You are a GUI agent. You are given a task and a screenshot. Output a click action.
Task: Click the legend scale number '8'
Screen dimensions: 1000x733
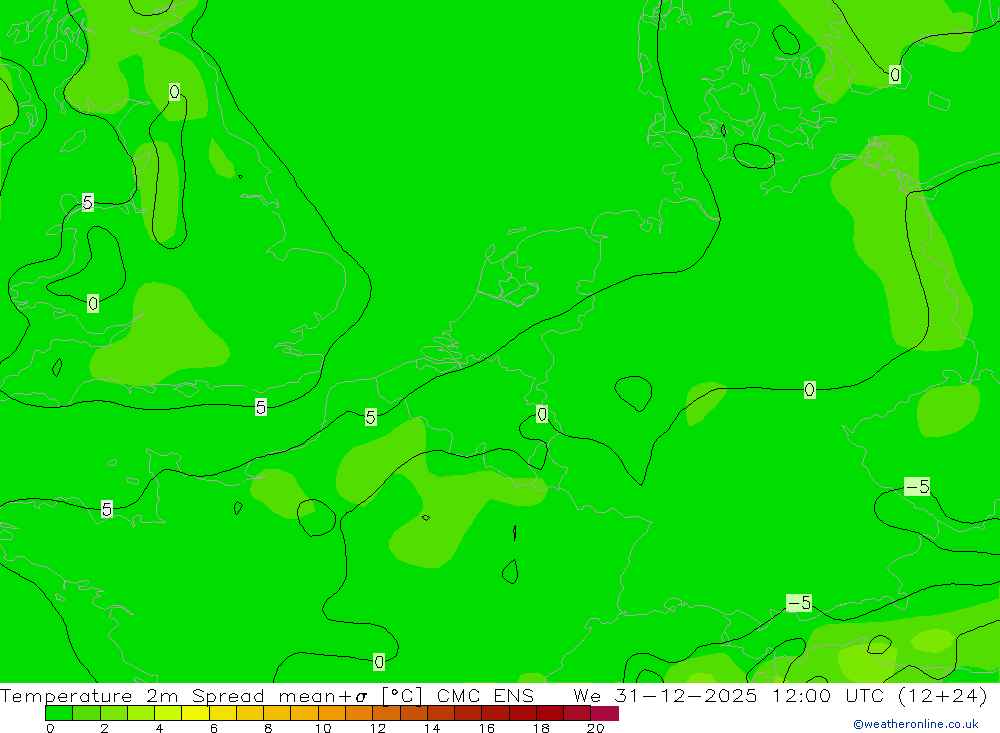click(268, 728)
